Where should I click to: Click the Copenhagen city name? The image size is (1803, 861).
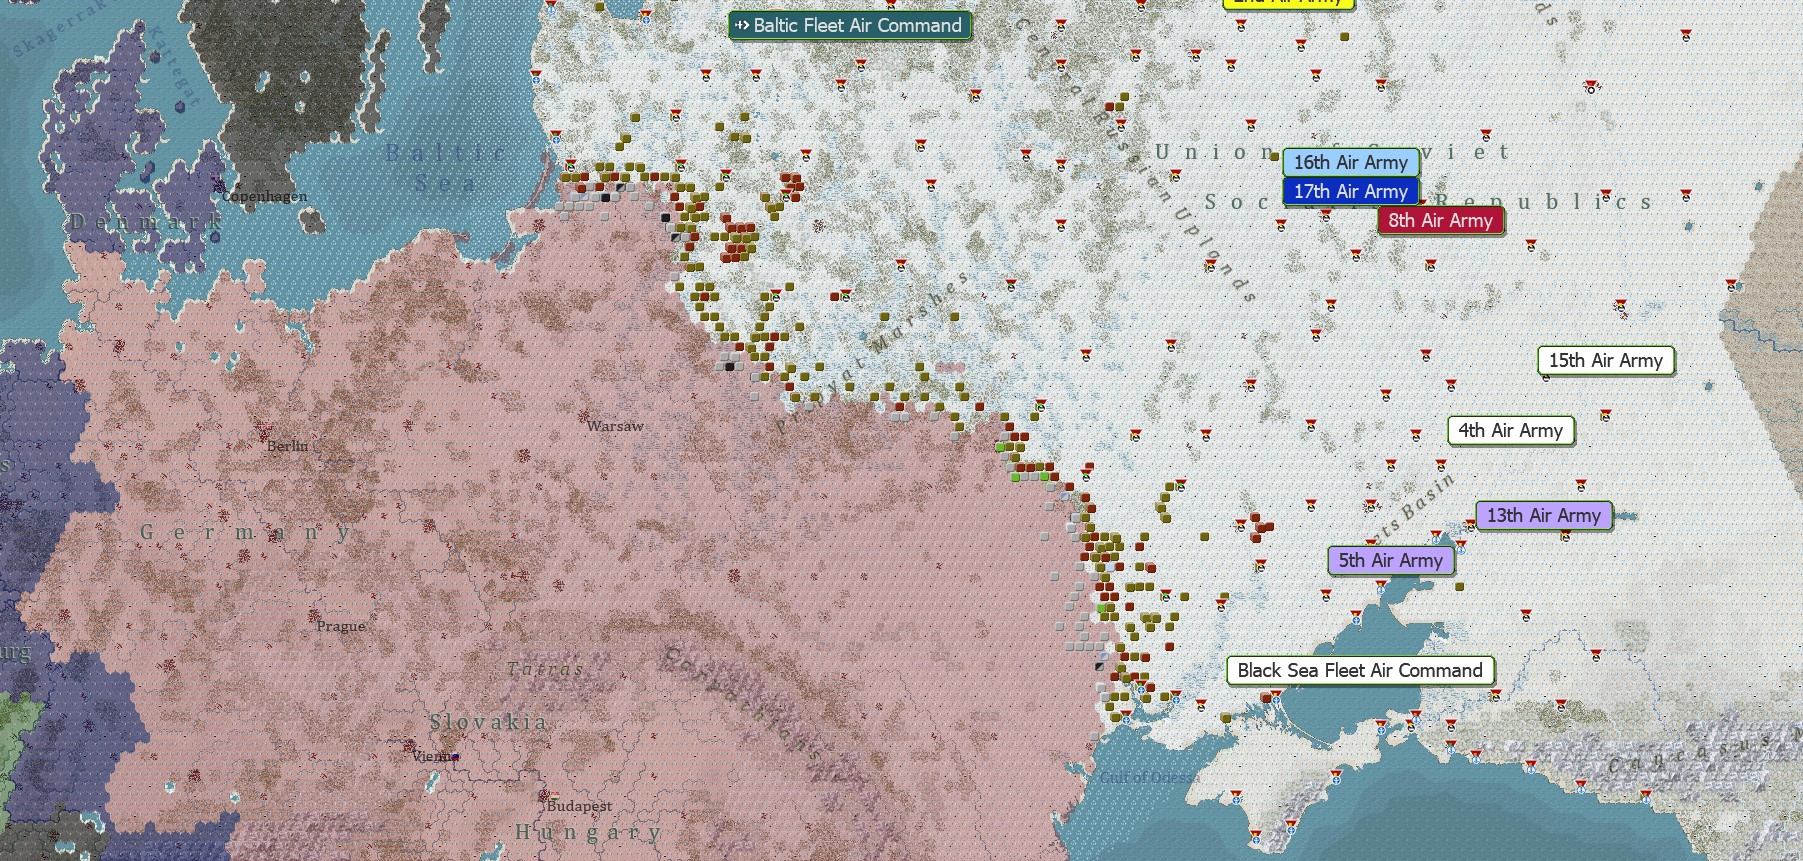tap(265, 196)
